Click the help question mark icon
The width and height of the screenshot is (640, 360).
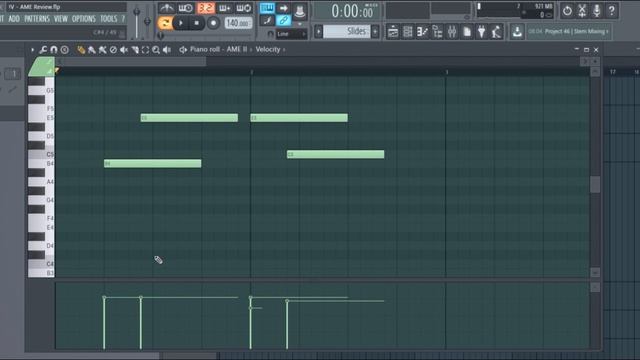[x=611, y=11]
